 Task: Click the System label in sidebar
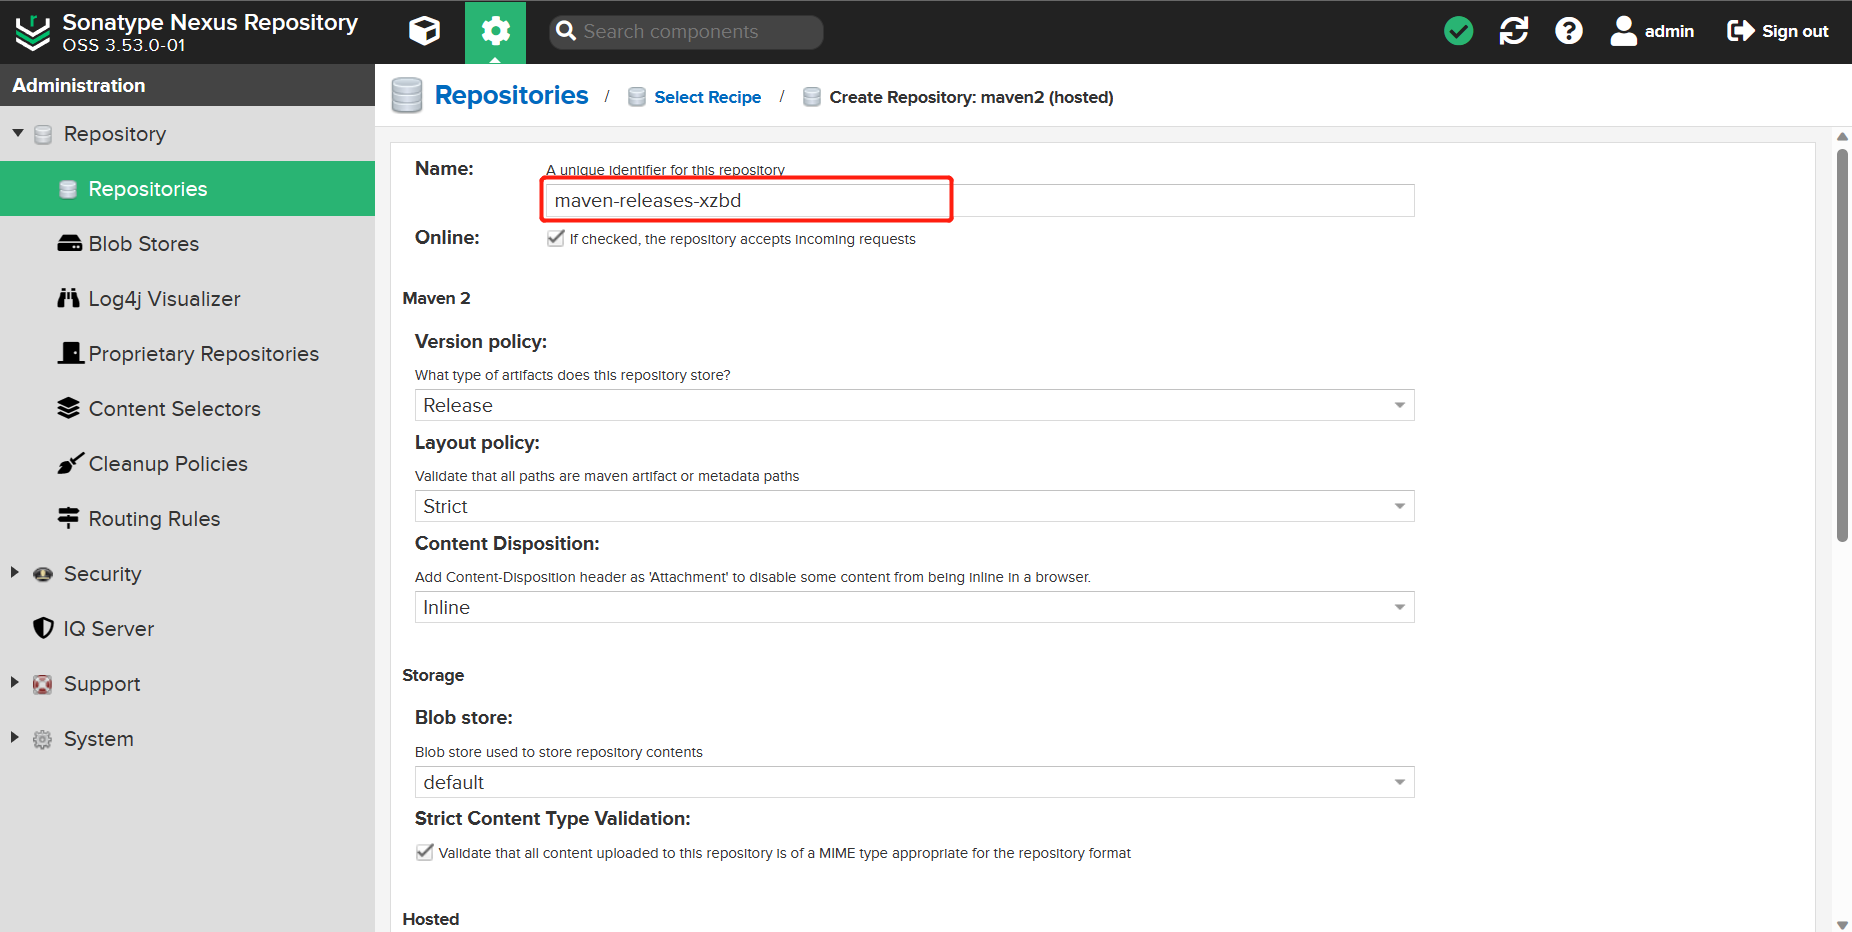98,739
